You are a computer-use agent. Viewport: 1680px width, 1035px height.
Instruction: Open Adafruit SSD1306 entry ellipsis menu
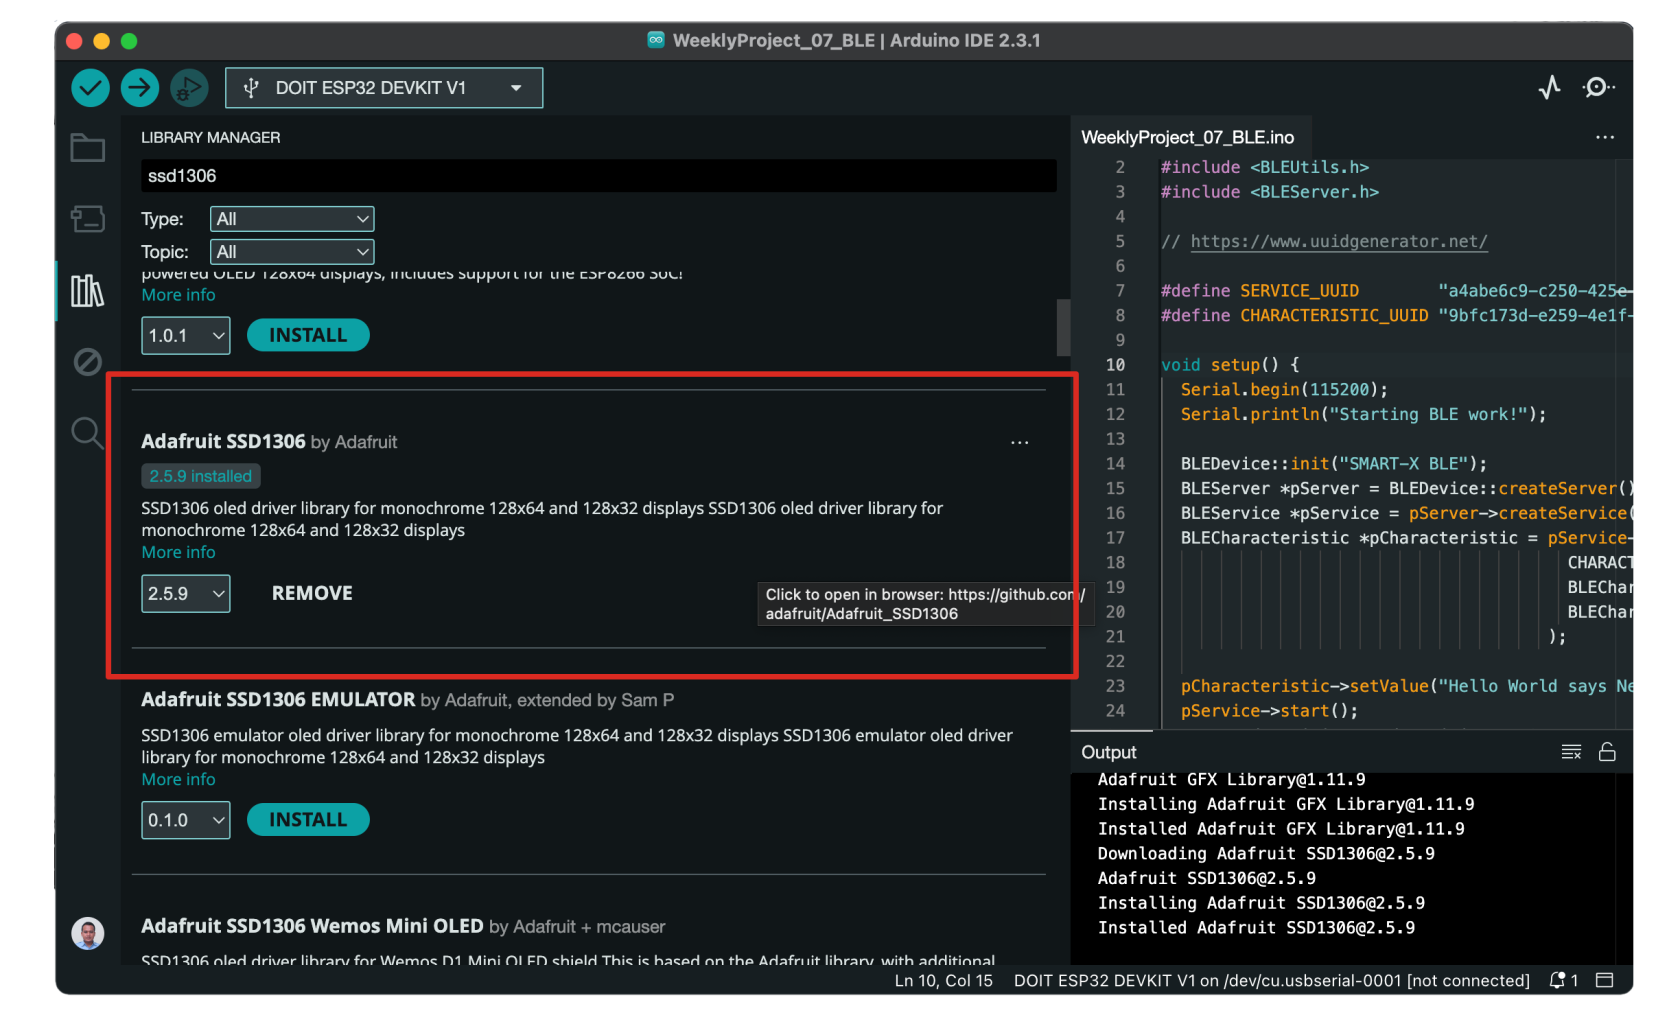[1020, 442]
